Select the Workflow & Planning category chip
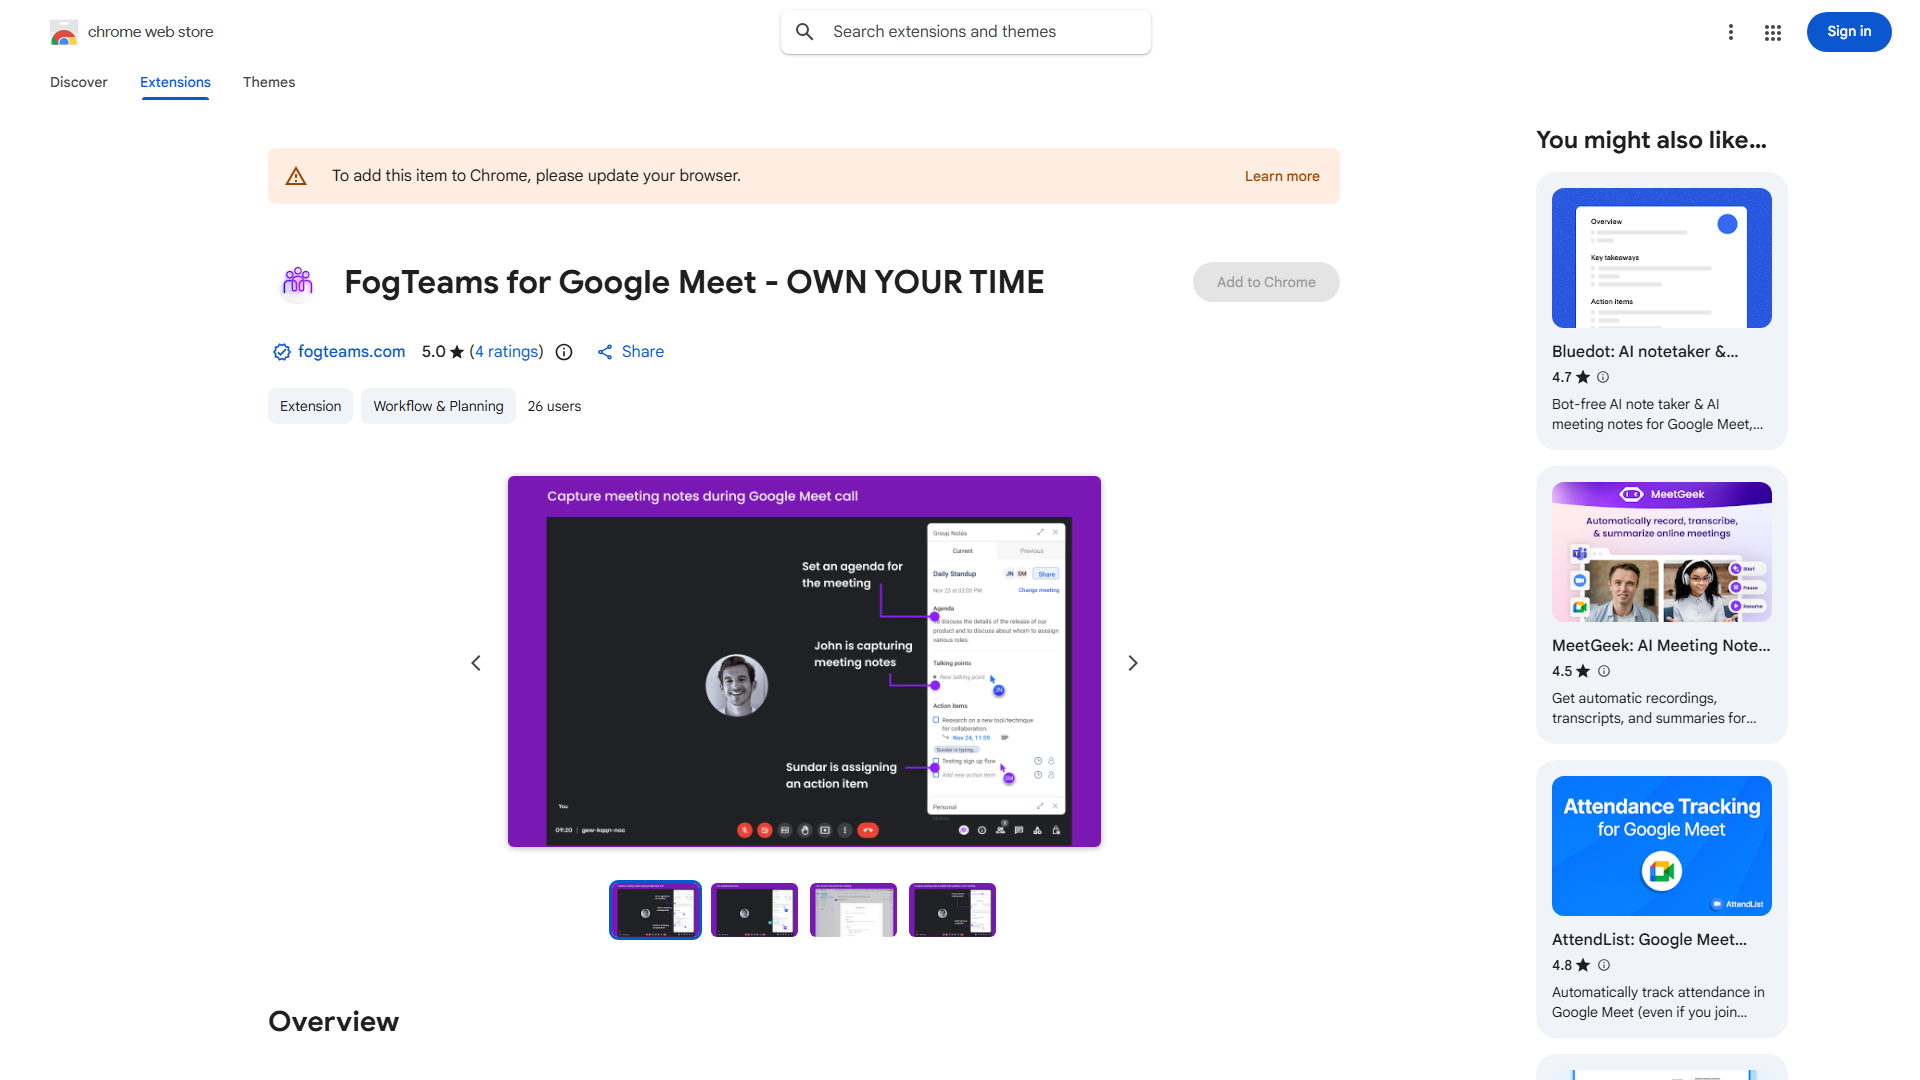 [438, 406]
